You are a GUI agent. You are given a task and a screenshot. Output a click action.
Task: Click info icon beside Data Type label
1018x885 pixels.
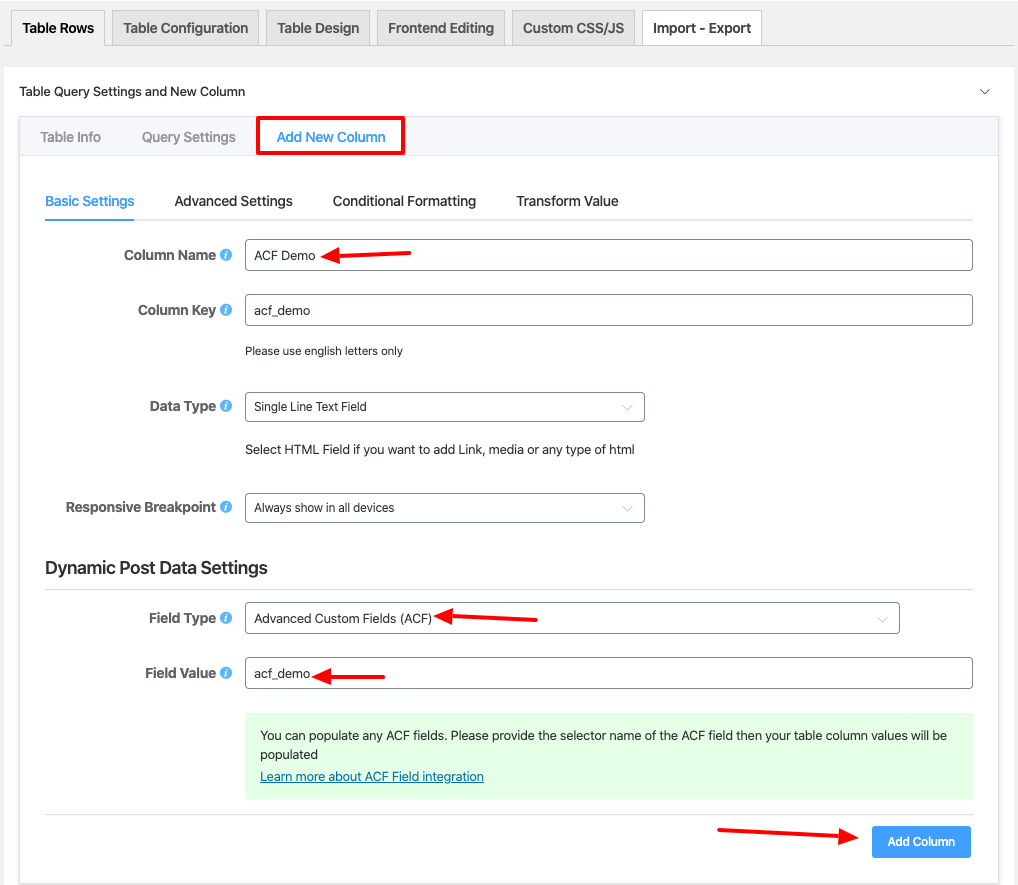[x=226, y=407]
